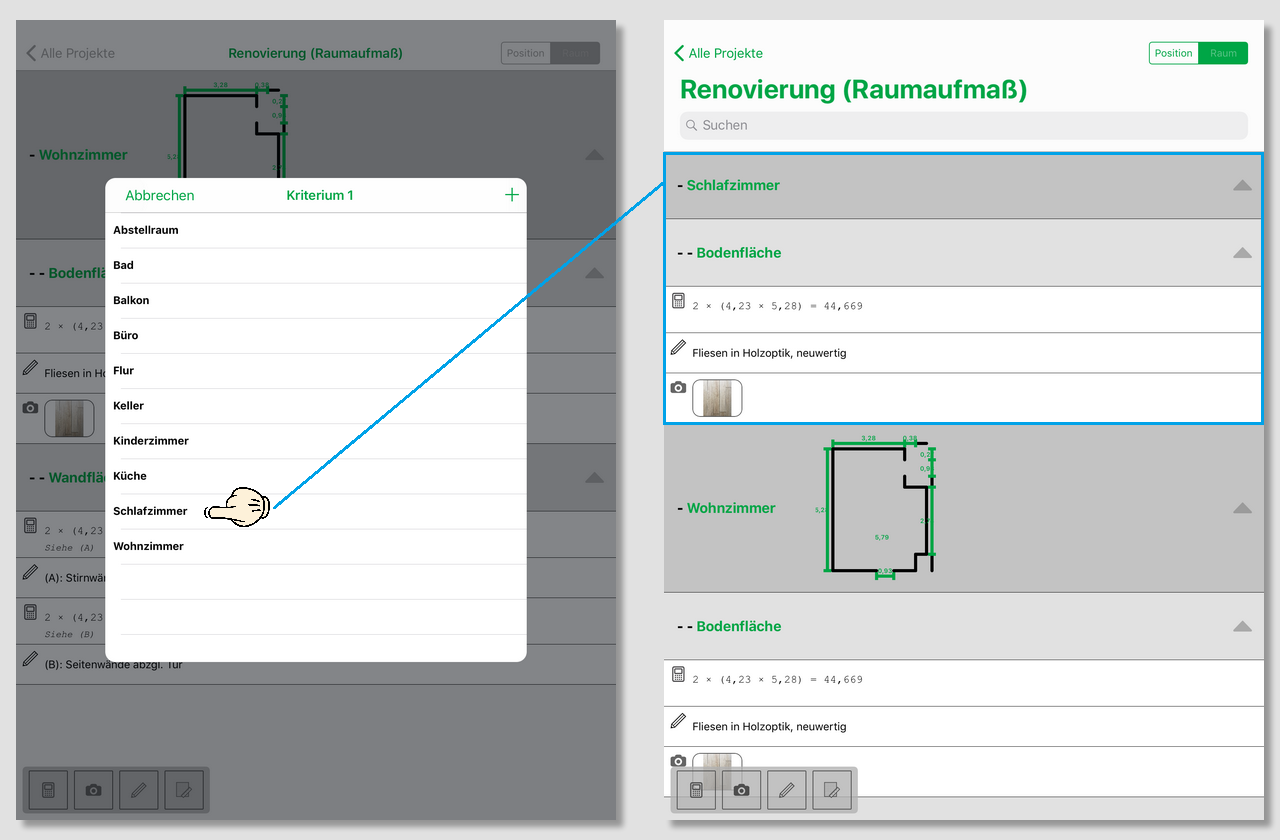
Task: Select Wohnzimmer calculation text in right screen
Action: [x=777, y=680]
